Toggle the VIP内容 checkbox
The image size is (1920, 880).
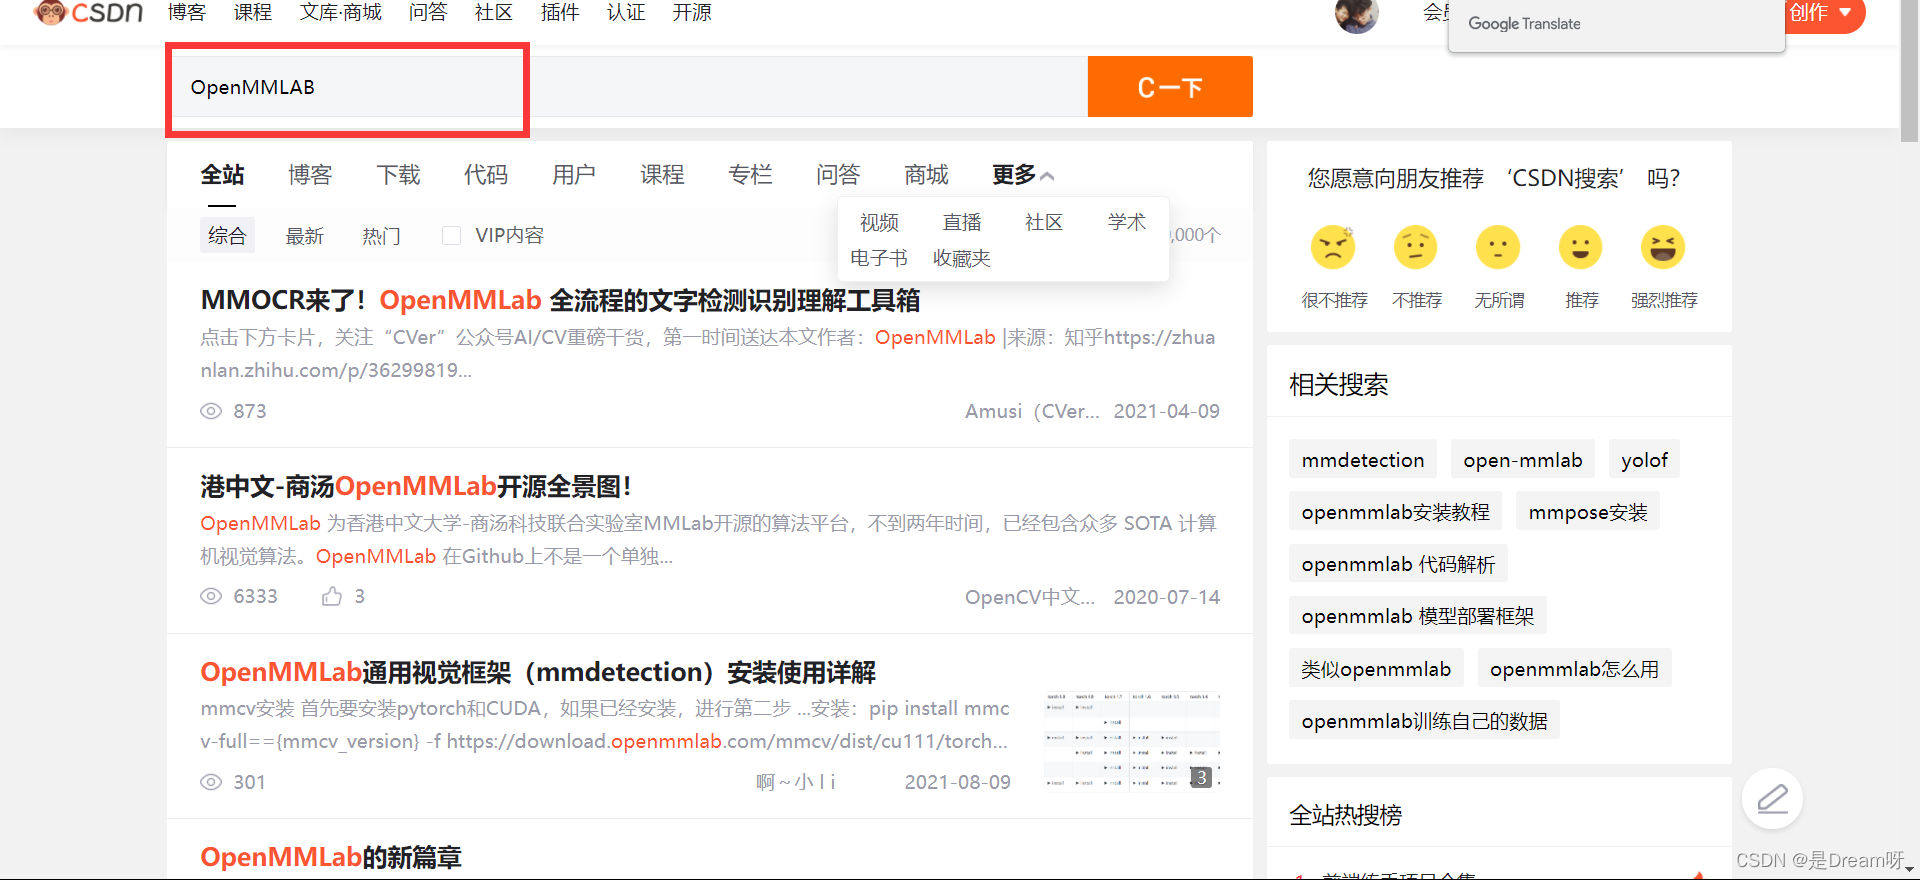tap(451, 235)
